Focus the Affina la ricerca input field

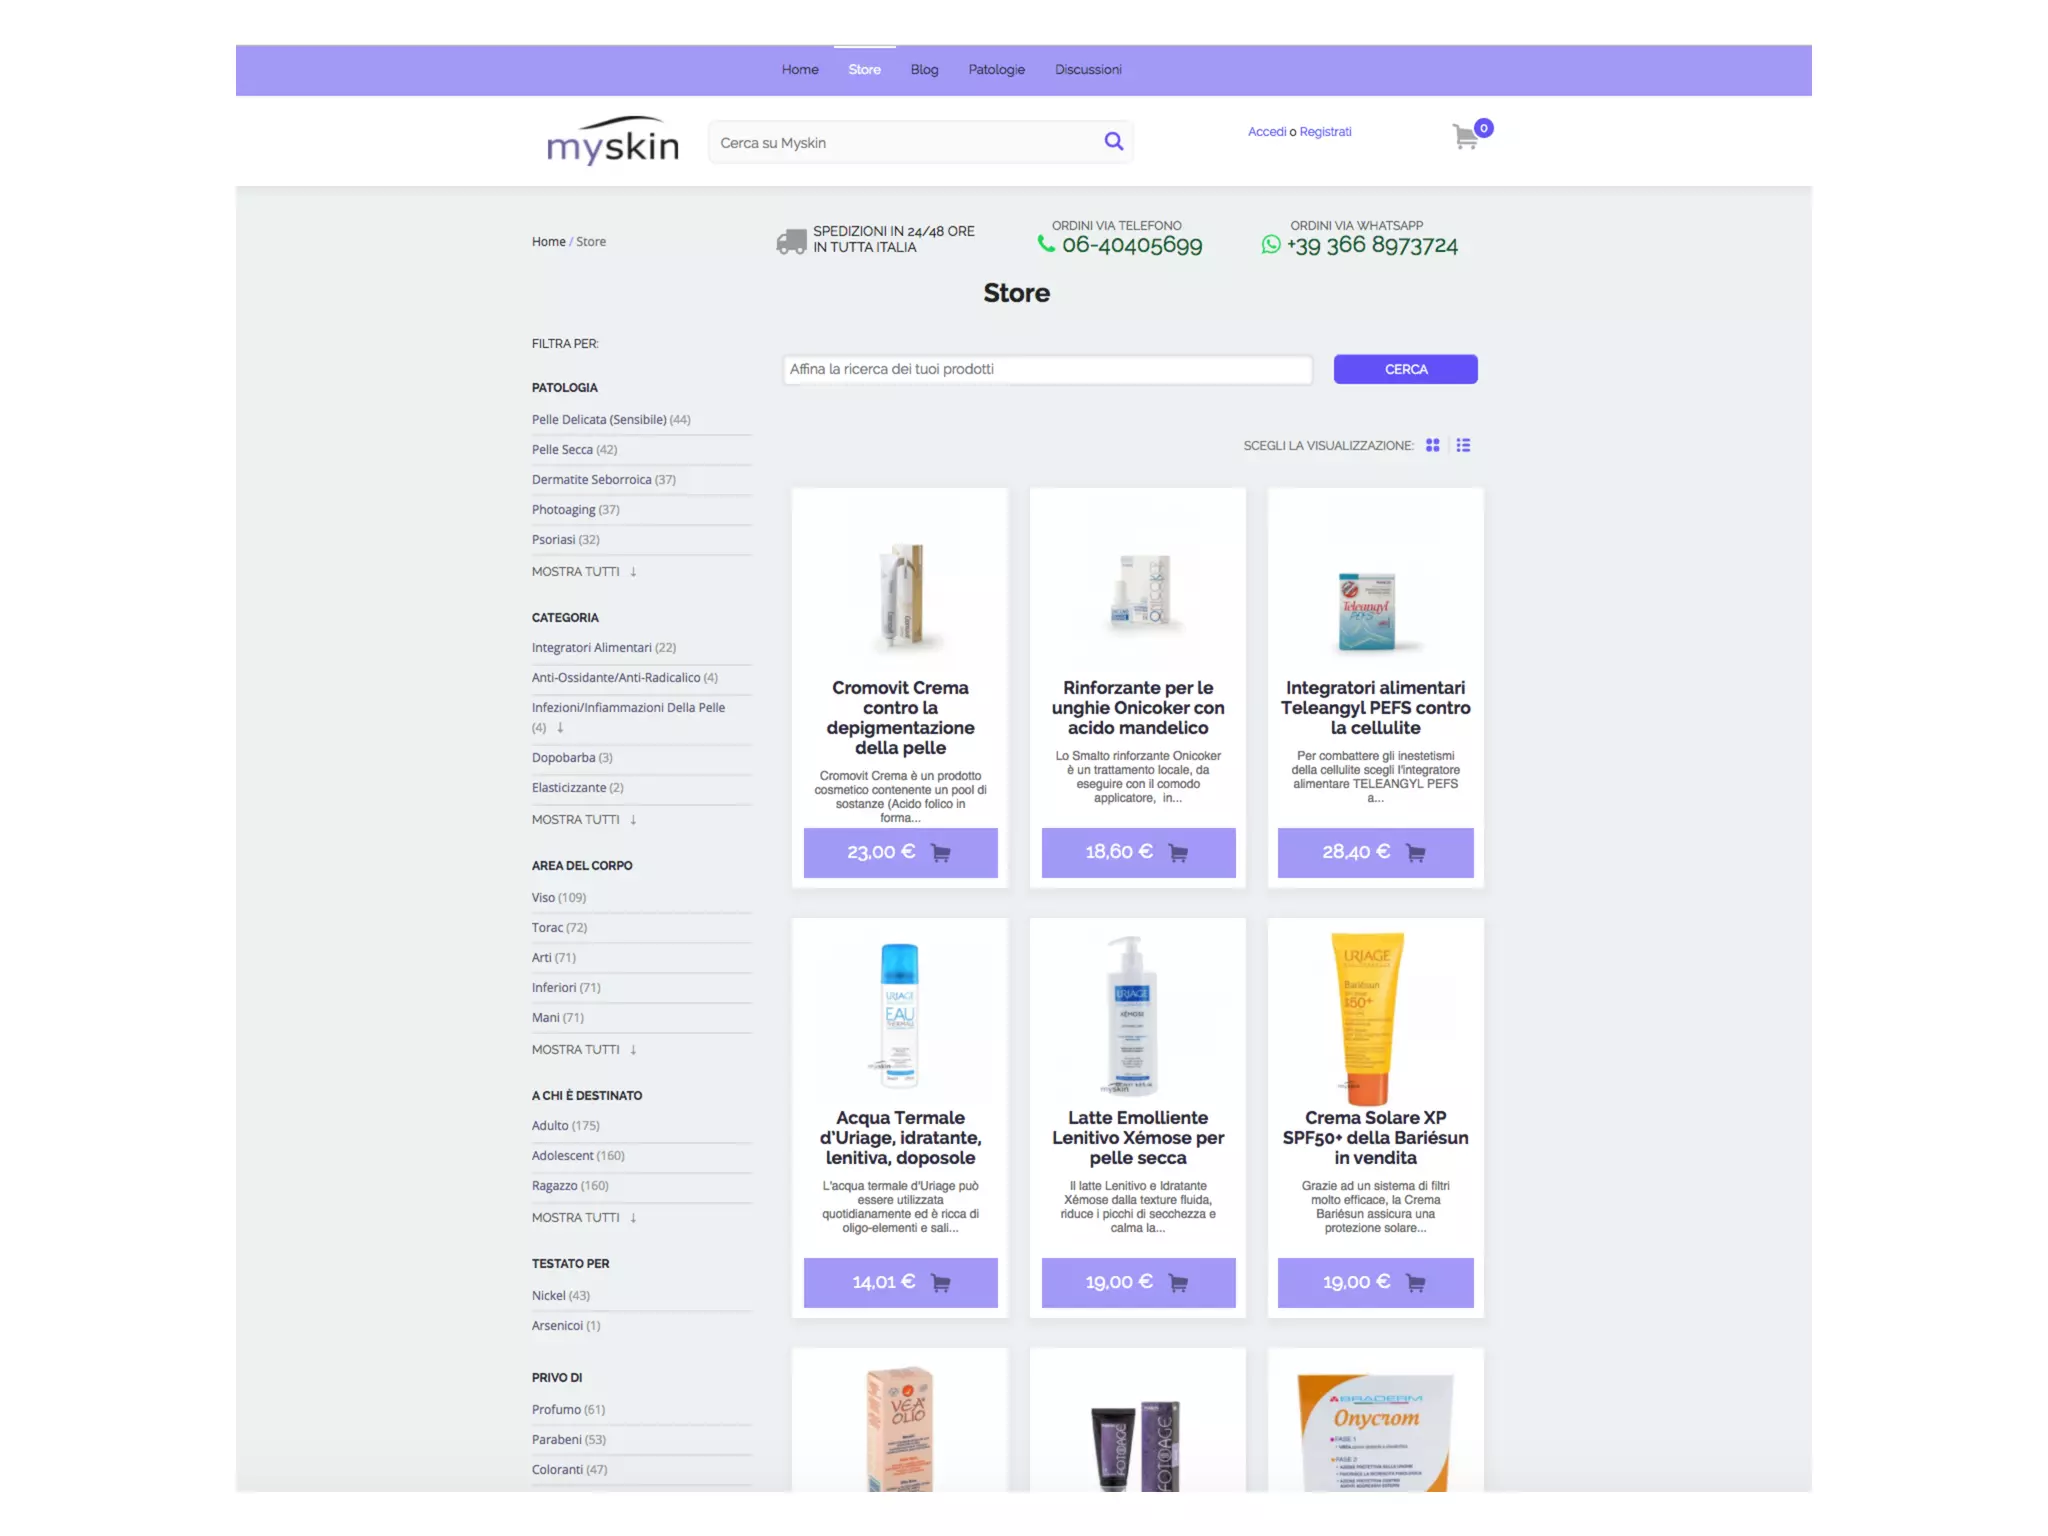click(x=1047, y=370)
